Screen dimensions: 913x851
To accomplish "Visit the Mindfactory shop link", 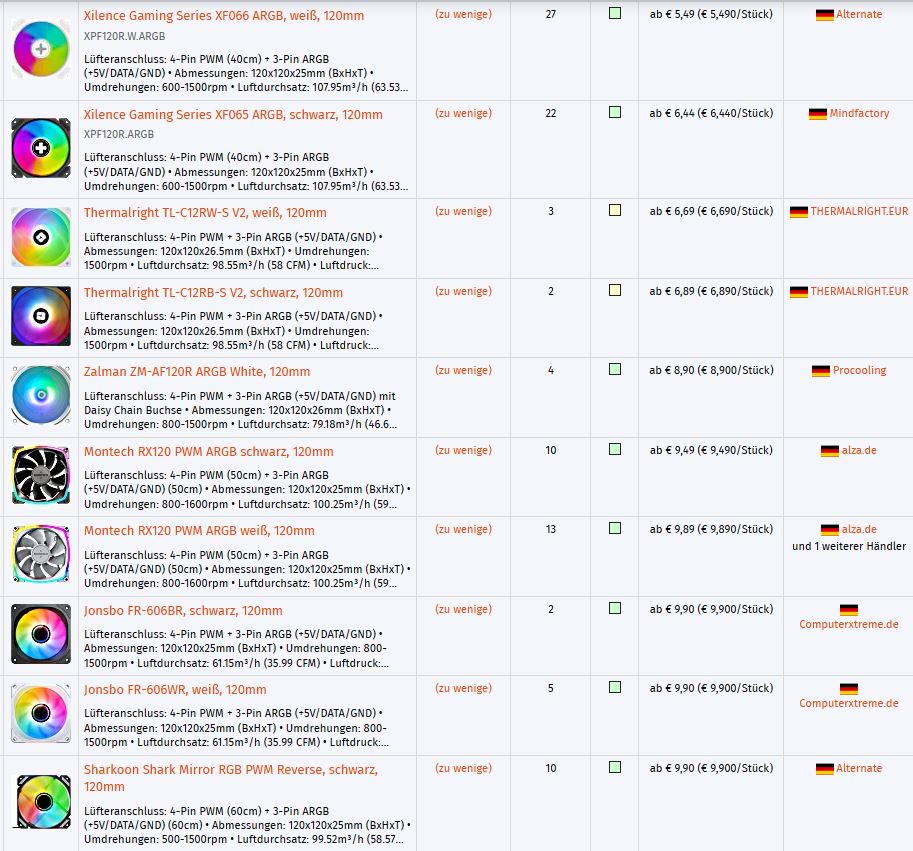I will (859, 114).
